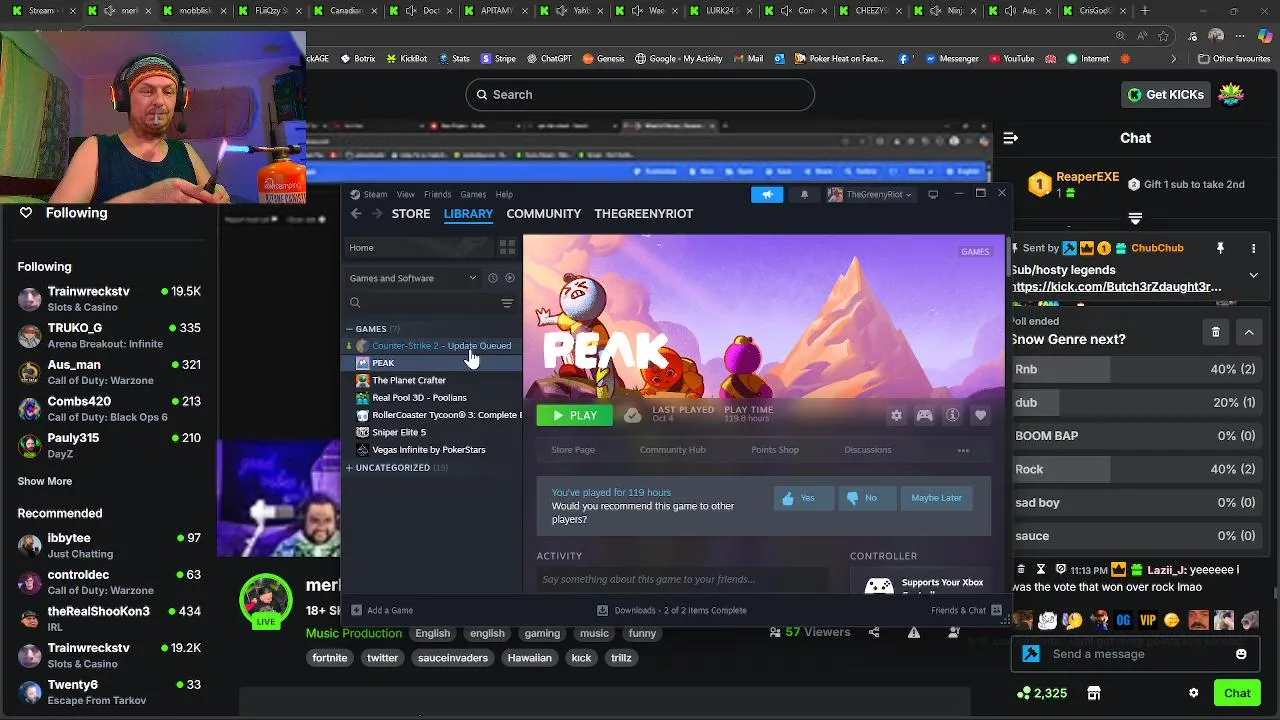Open controller settings icon for PEAK
The image size is (1280, 720).
click(924, 415)
